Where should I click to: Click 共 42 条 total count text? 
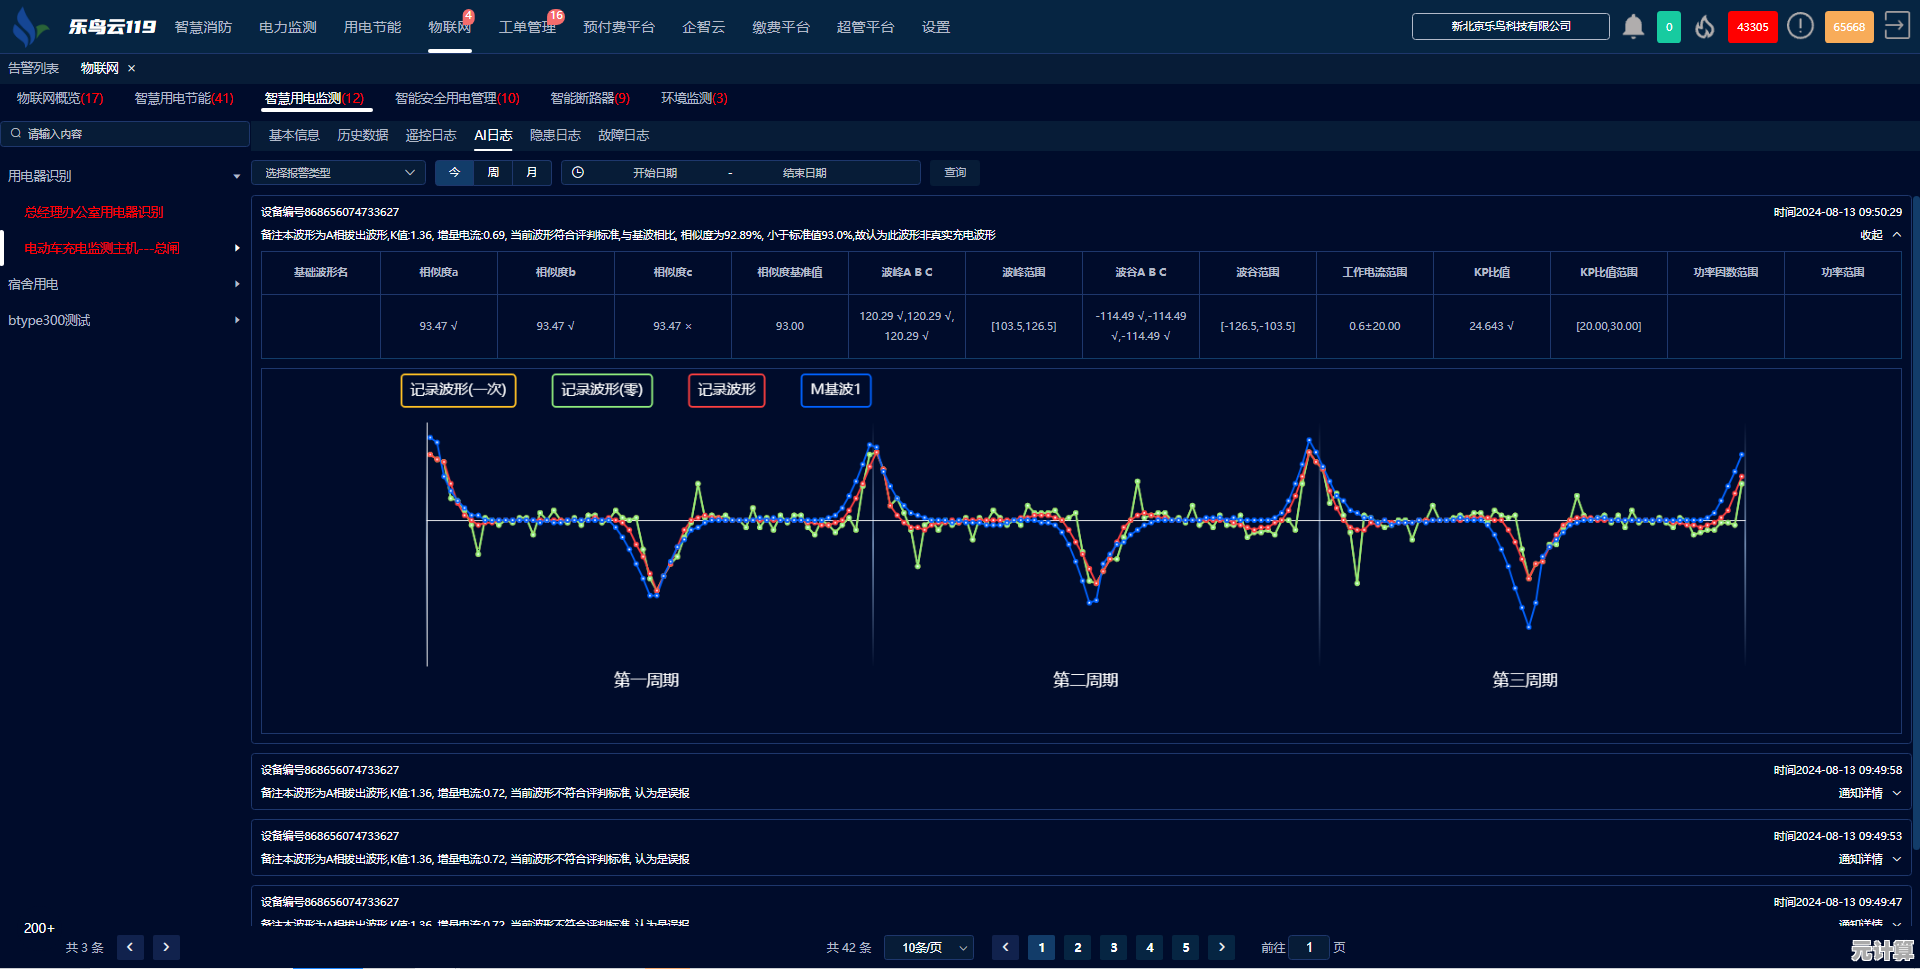click(x=849, y=947)
